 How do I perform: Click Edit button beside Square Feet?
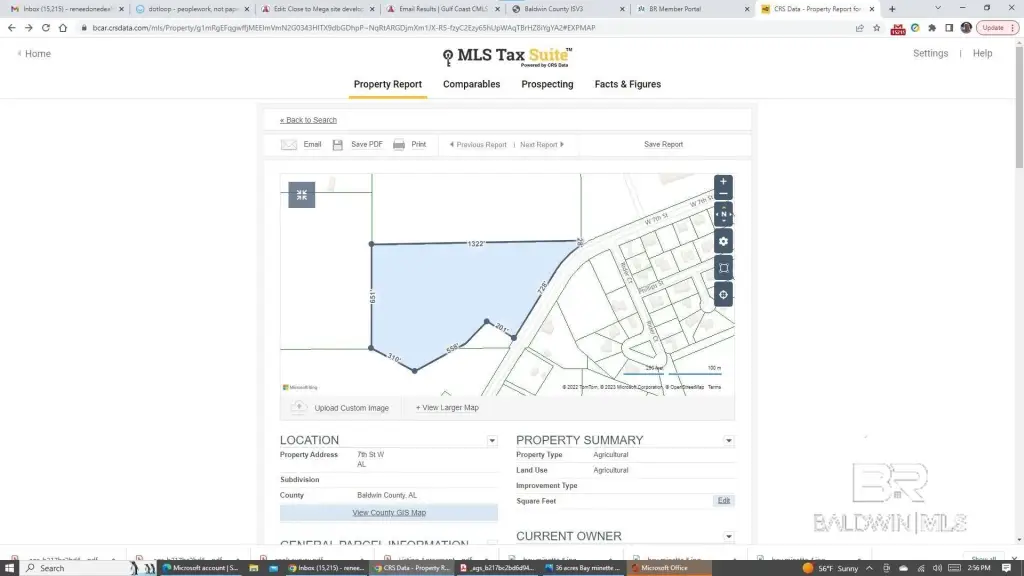(724, 501)
